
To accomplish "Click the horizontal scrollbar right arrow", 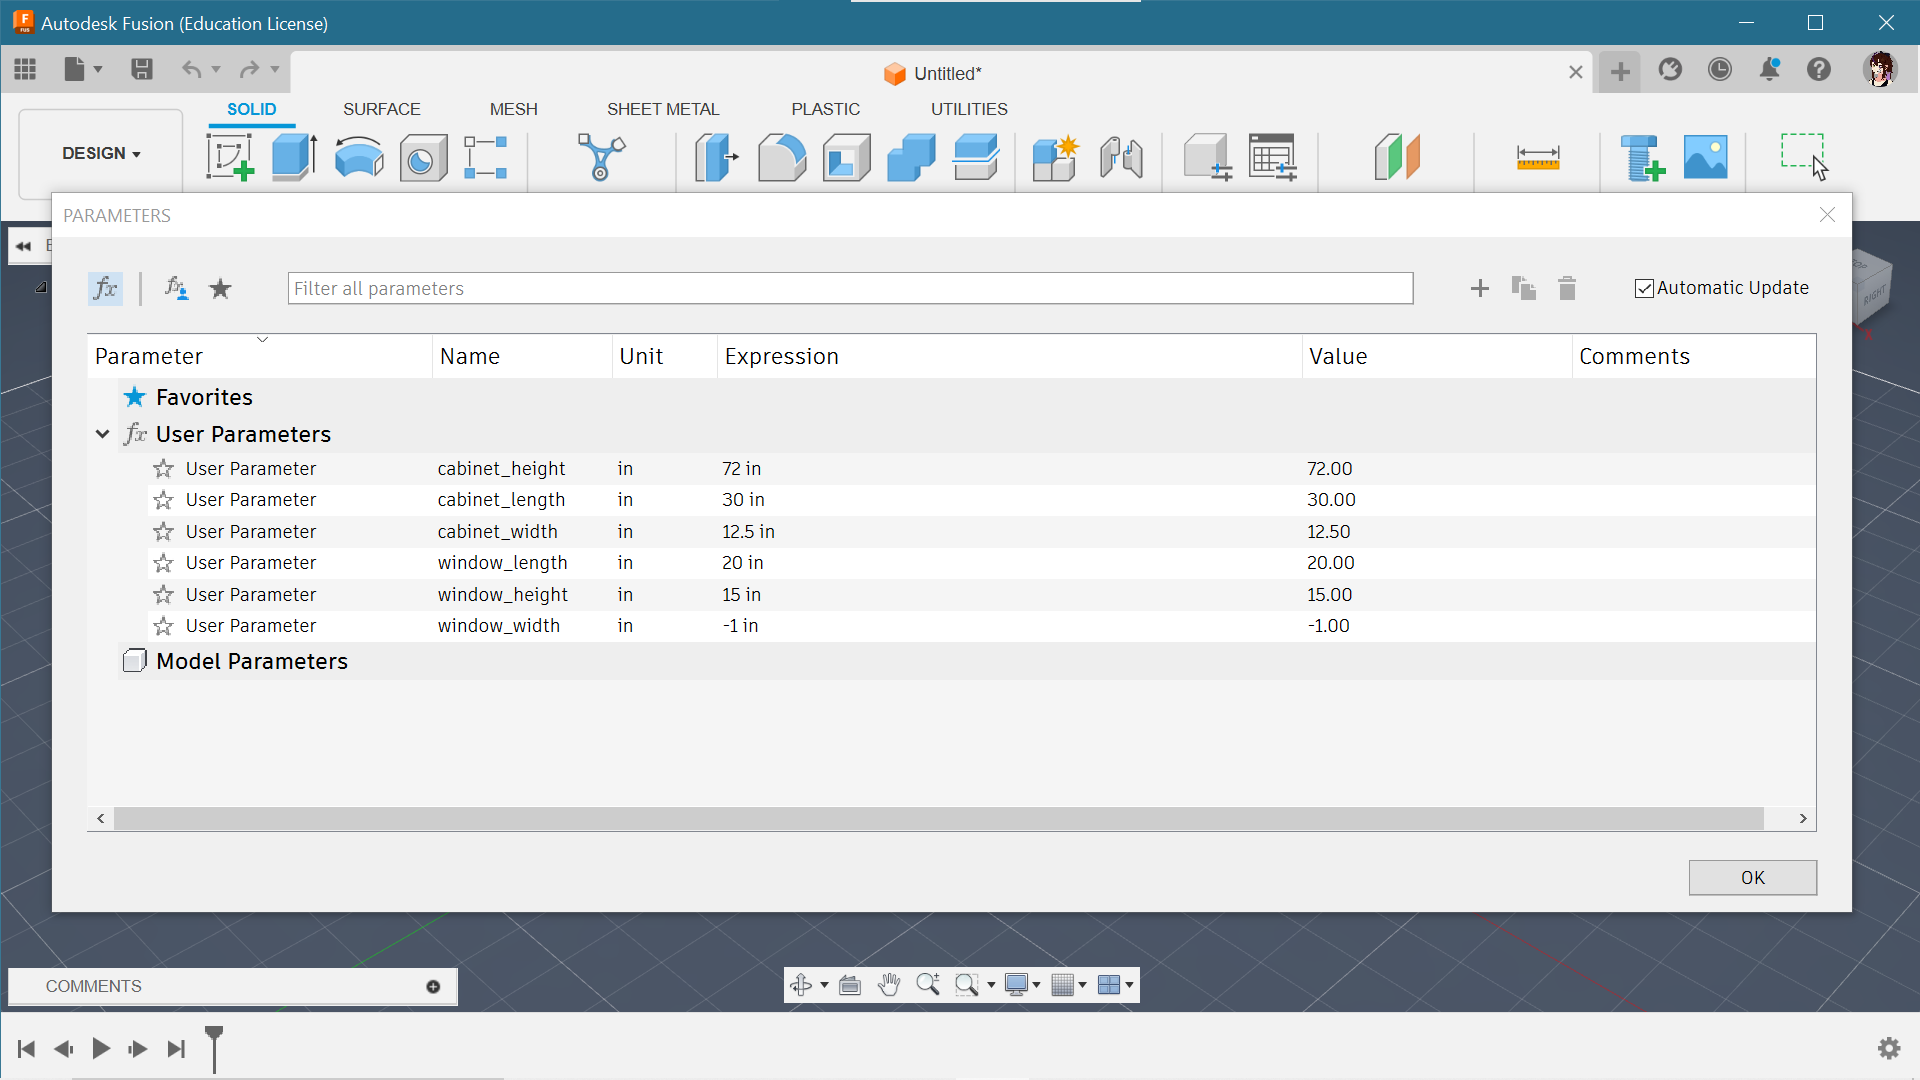I will tap(1803, 819).
